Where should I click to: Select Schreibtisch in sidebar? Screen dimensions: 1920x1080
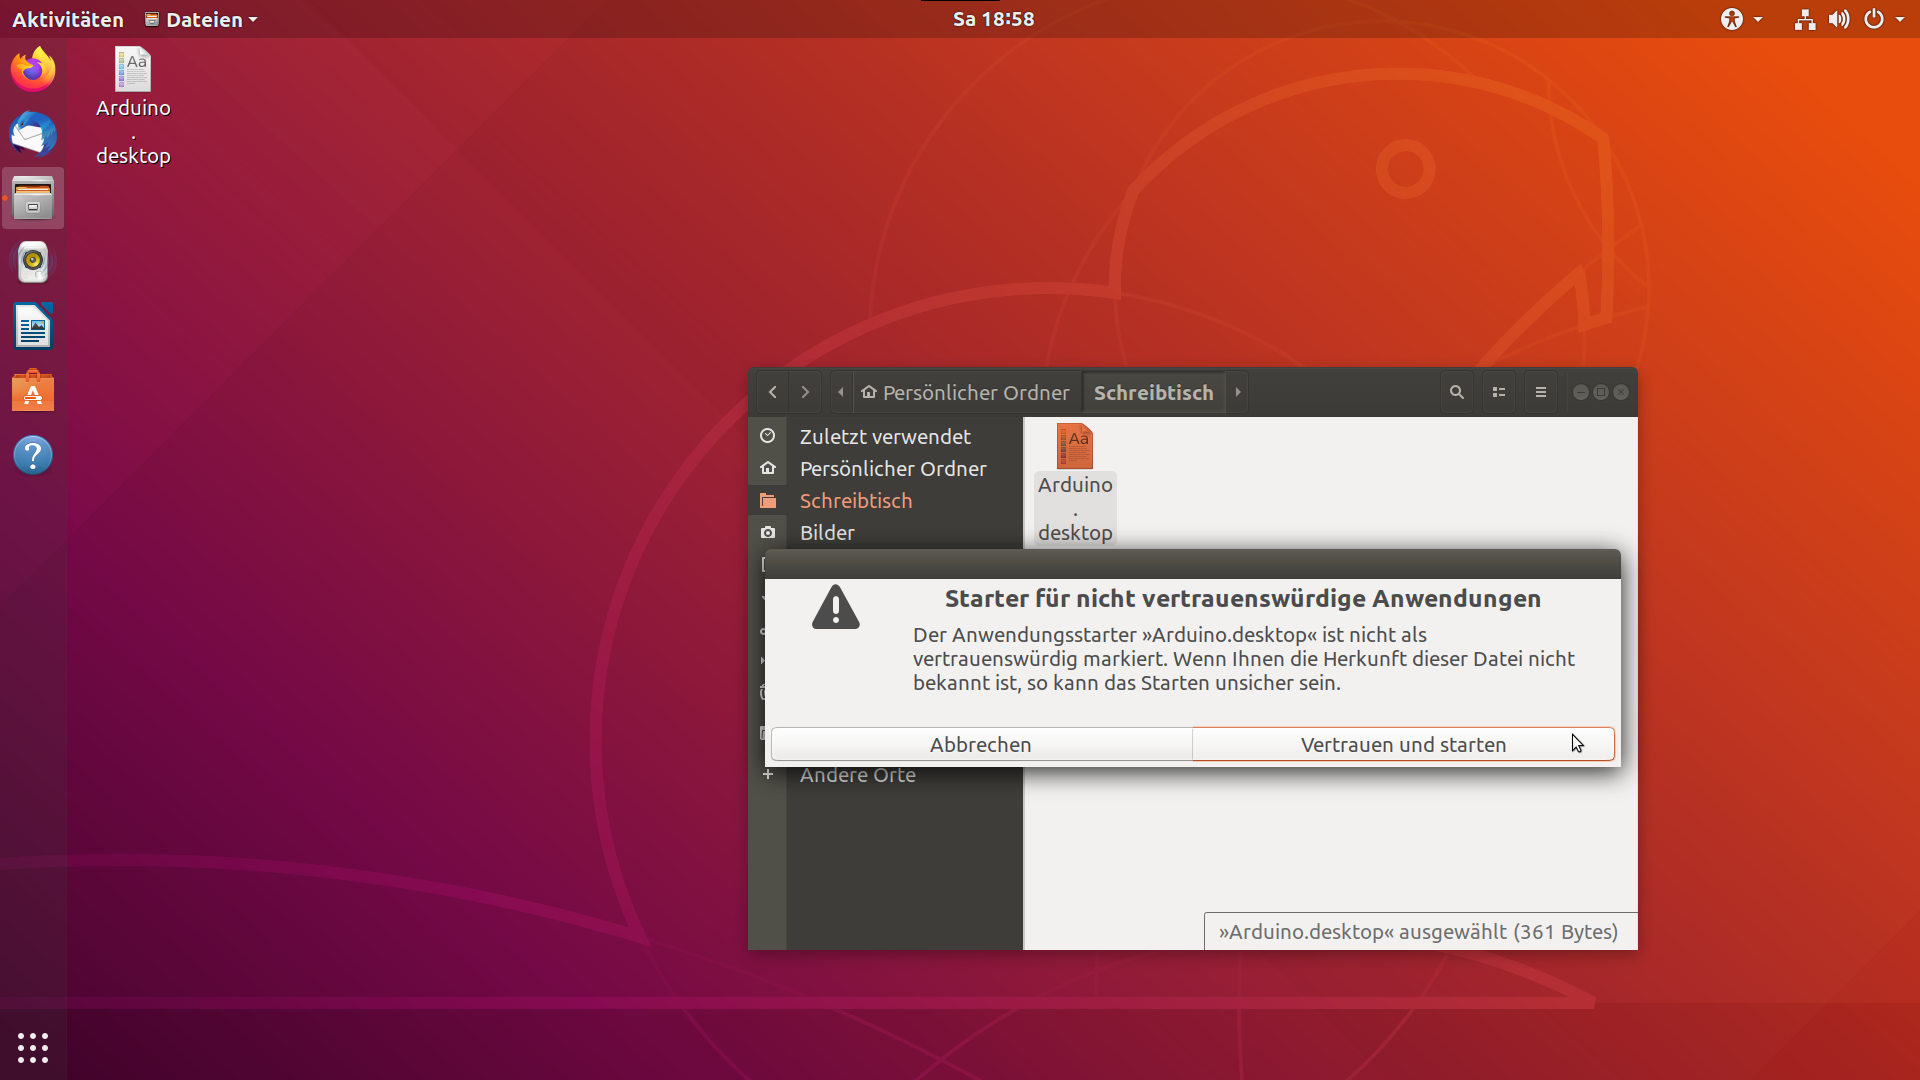pos(885,501)
